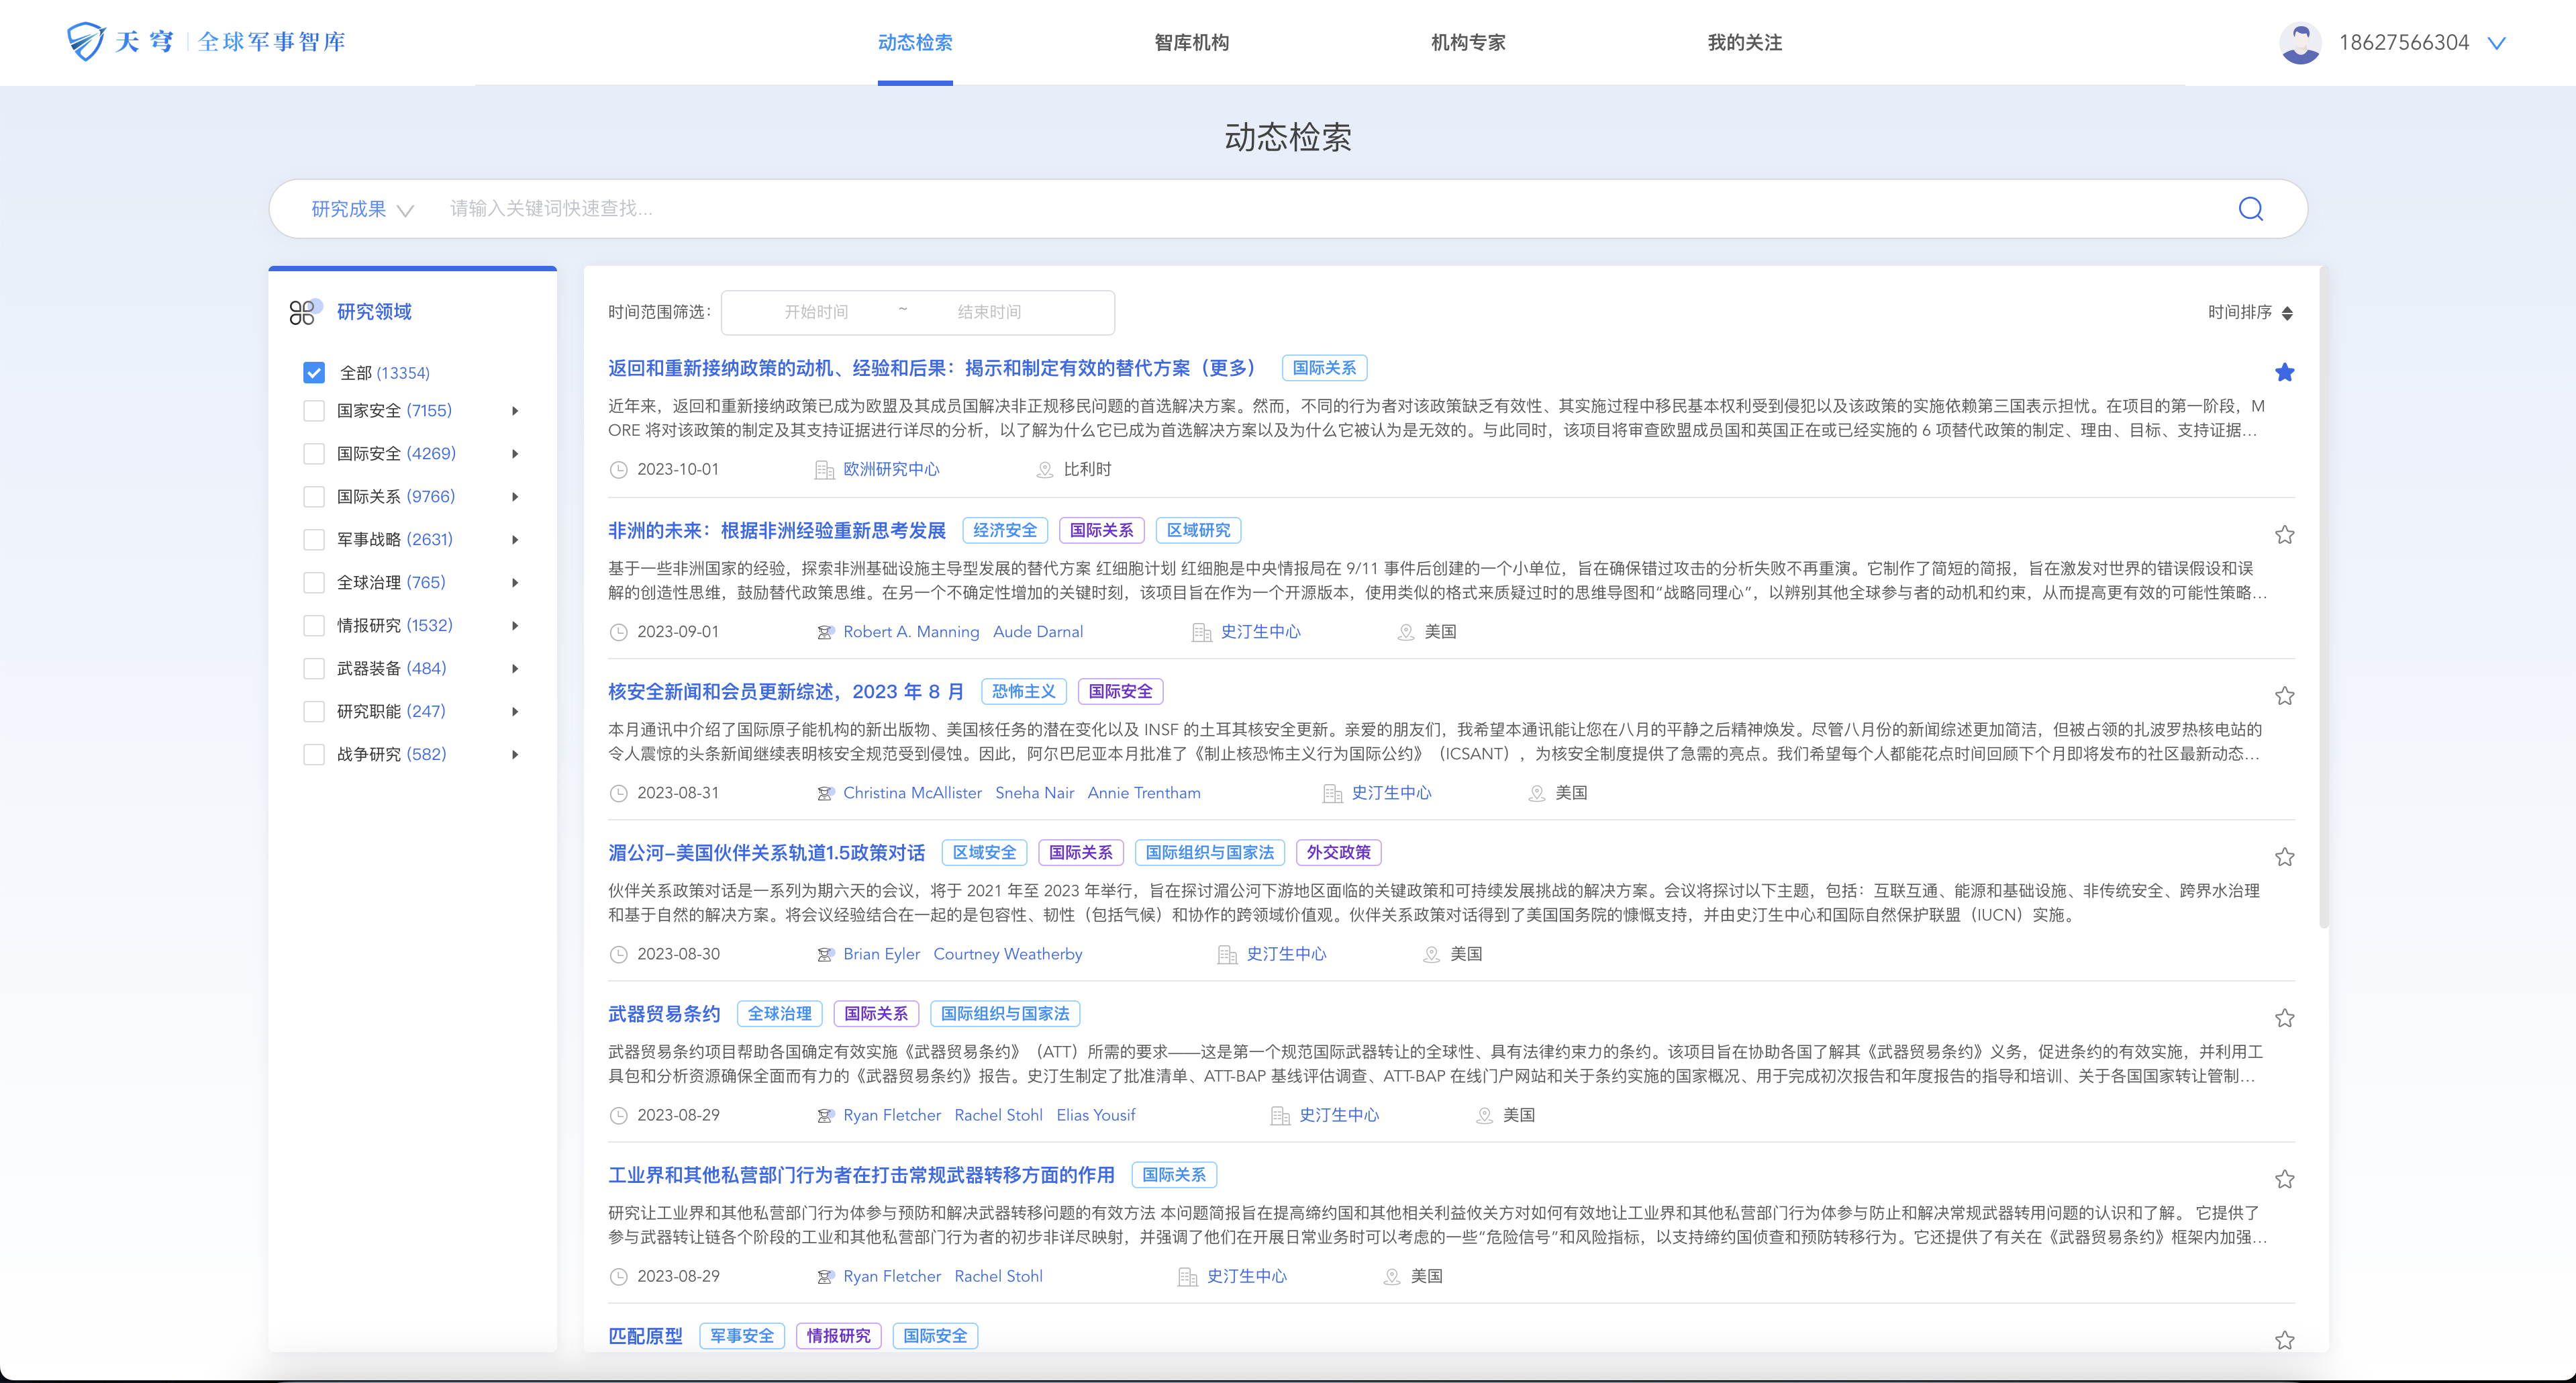Check the 情报研究 (1532) checkbox

point(314,626)
